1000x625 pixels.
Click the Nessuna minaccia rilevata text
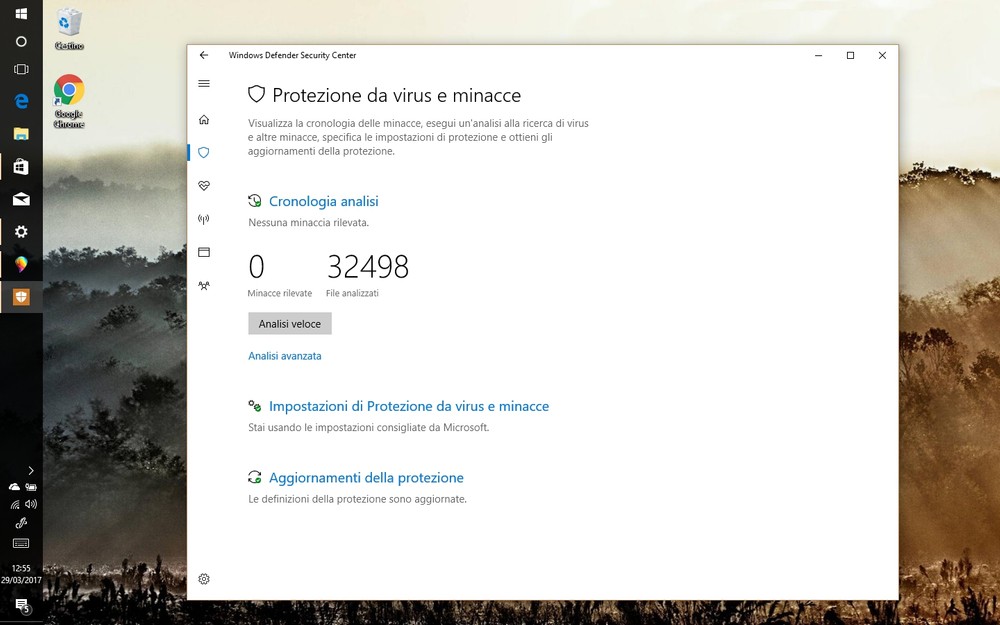coord(309,223)
